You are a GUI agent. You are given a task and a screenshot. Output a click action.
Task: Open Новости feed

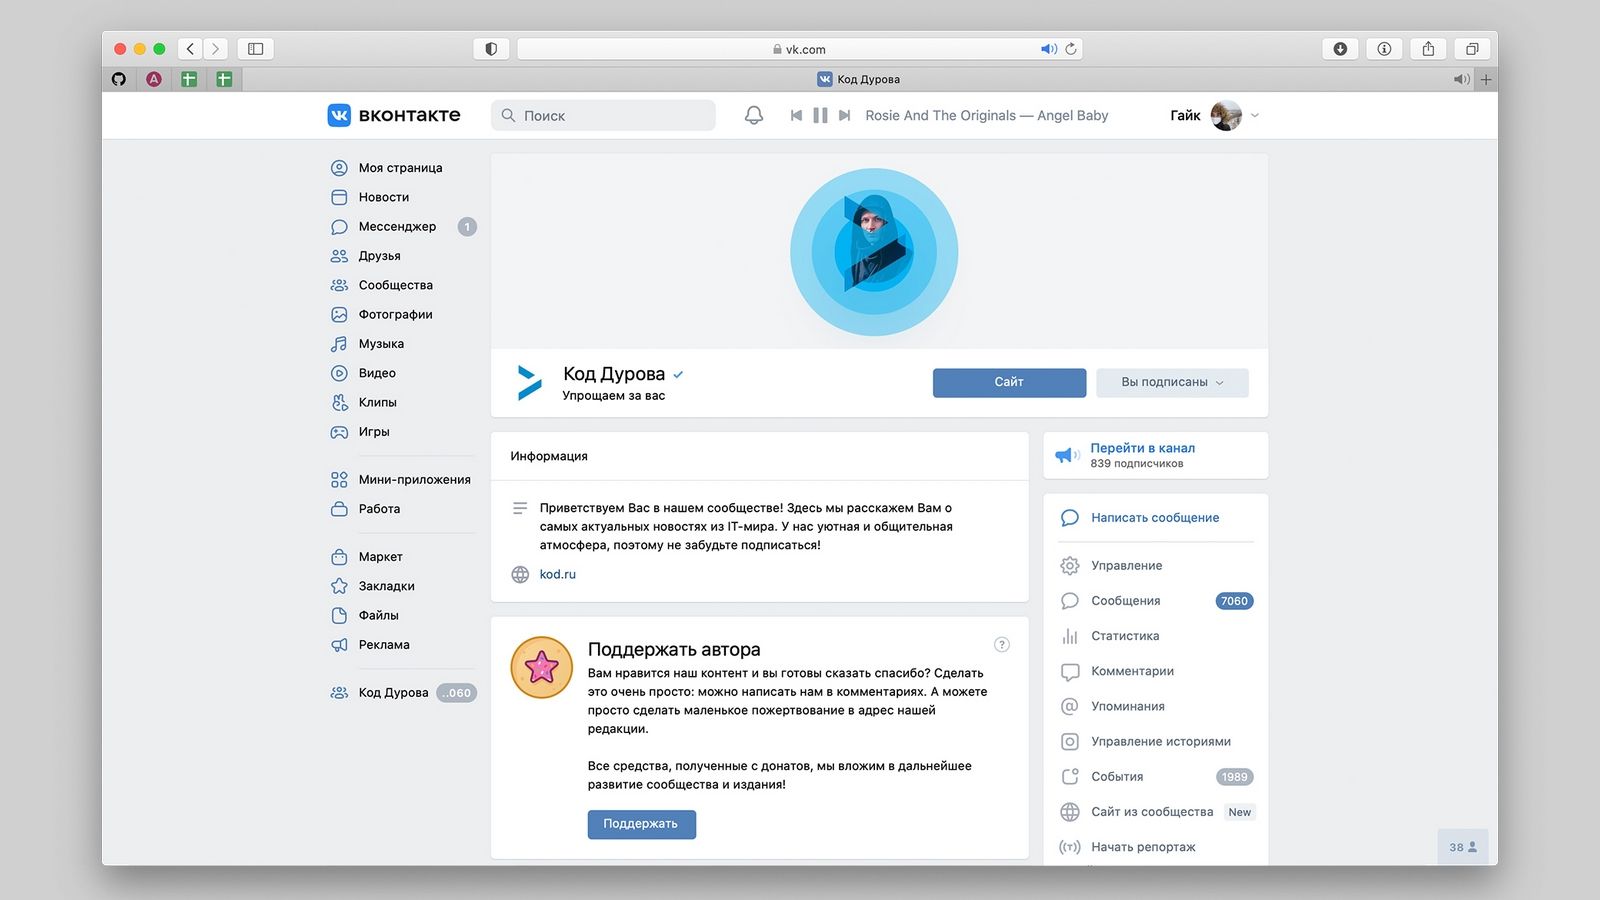pyautogui.click(x=384, y=197)
